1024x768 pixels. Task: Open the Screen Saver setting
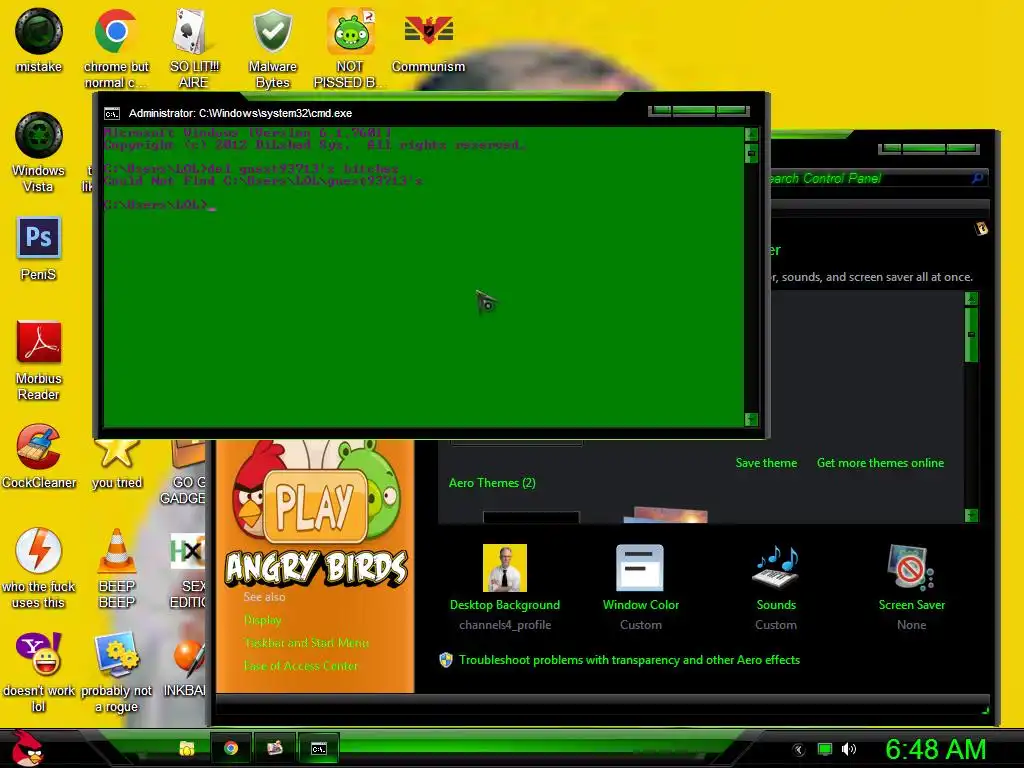pos(912,587)
